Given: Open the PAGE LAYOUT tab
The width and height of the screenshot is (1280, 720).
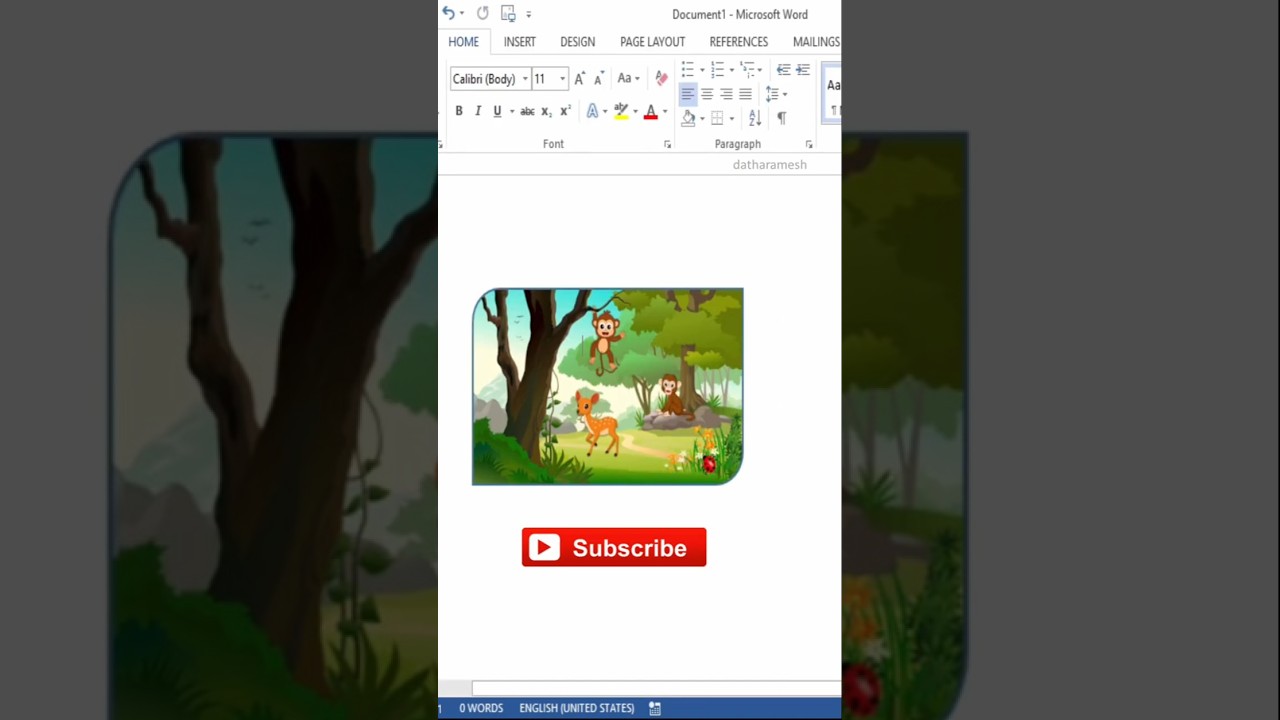Looking at the screenshot, I should (652, 42).
